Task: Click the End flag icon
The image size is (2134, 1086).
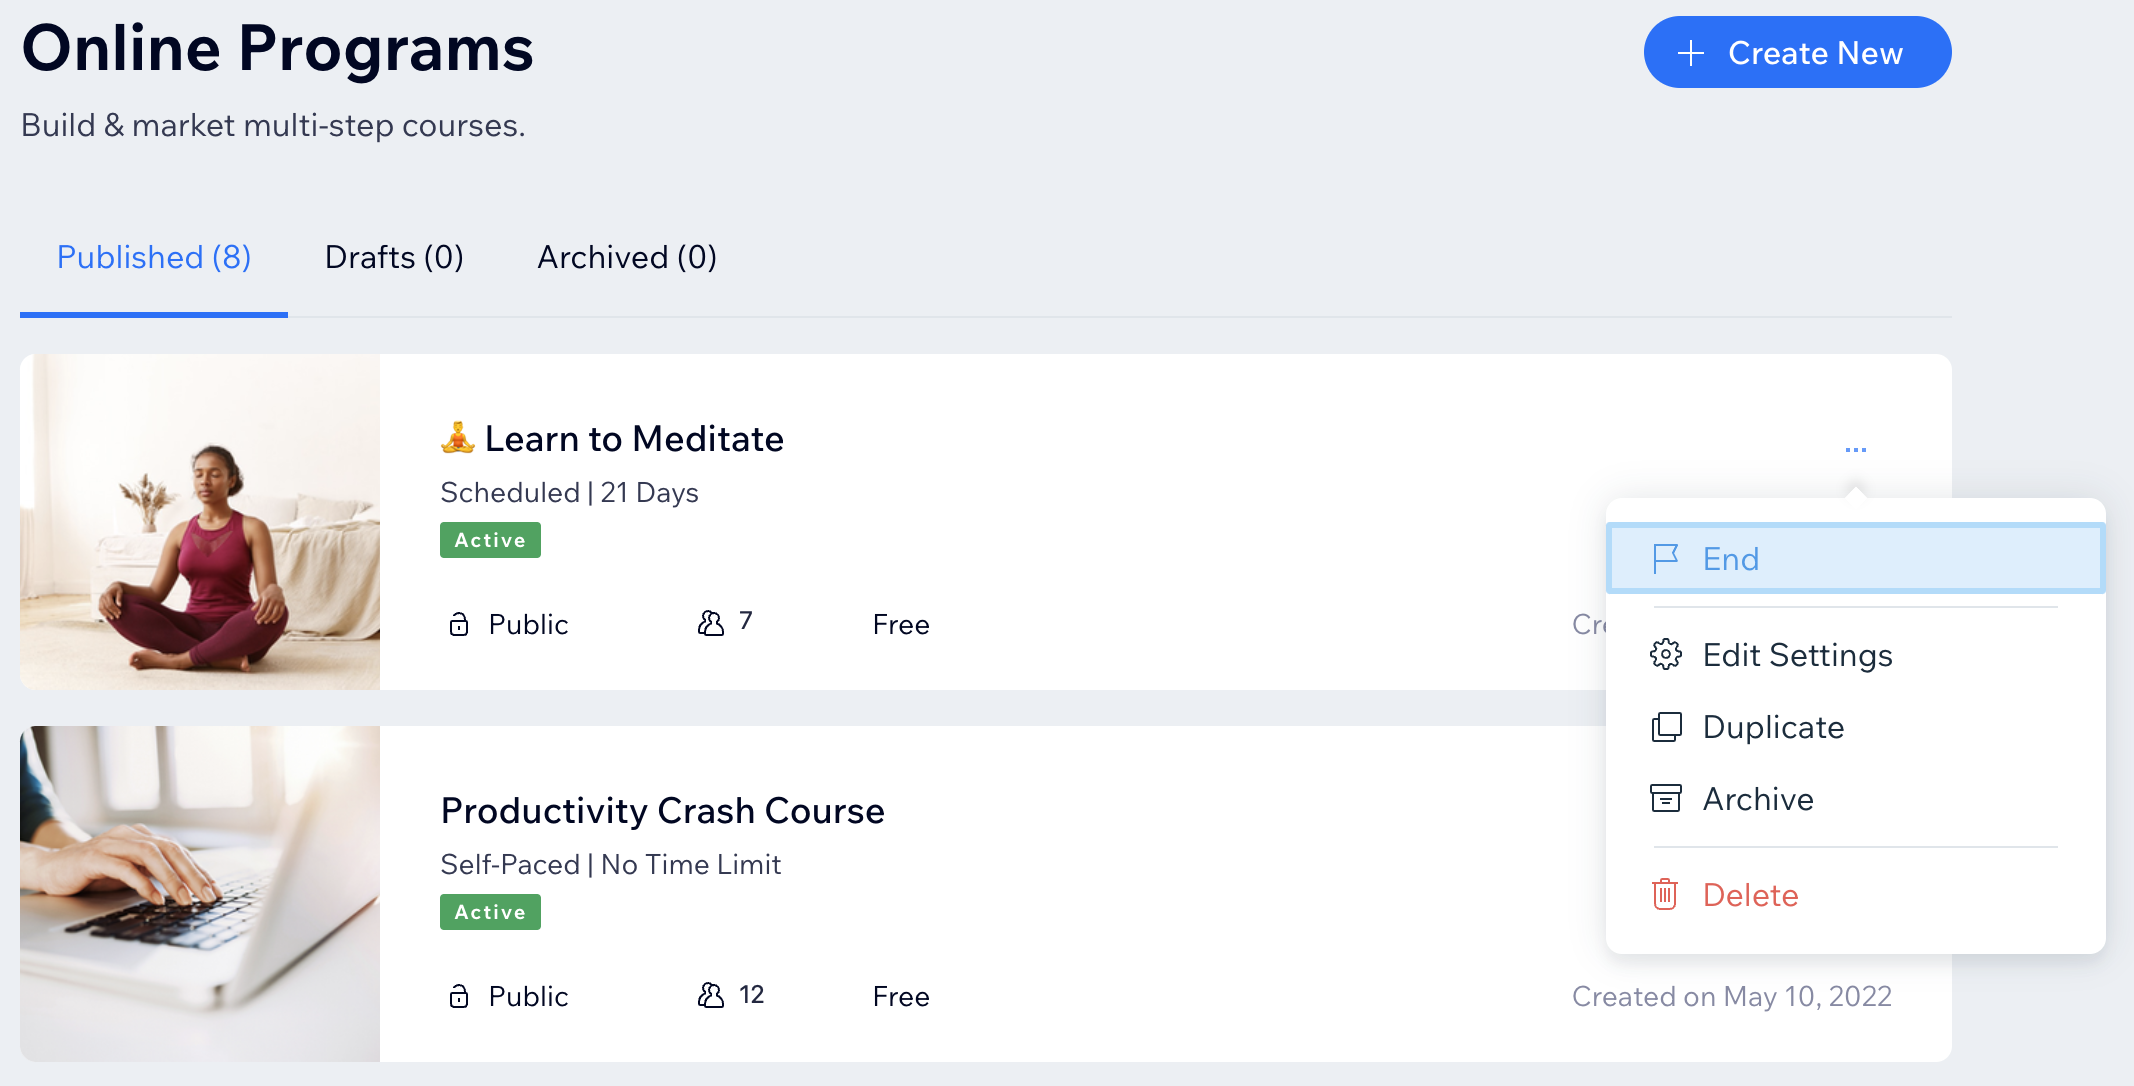Action: 1665,559
